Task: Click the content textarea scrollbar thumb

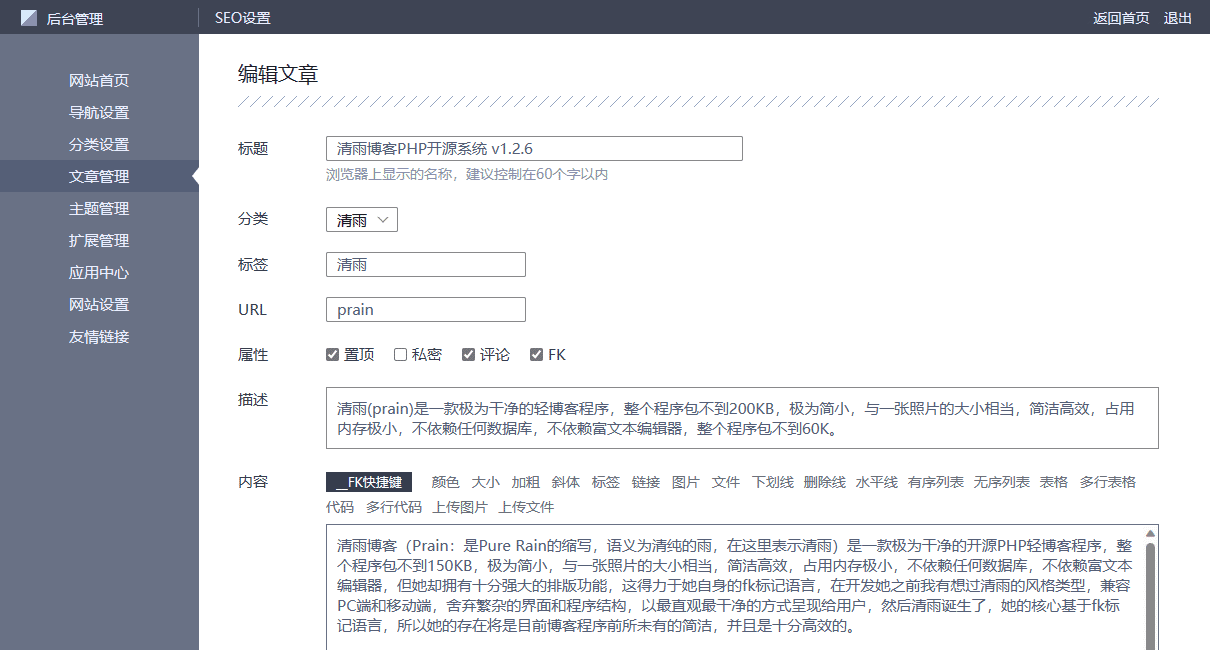Action: 1150,596
